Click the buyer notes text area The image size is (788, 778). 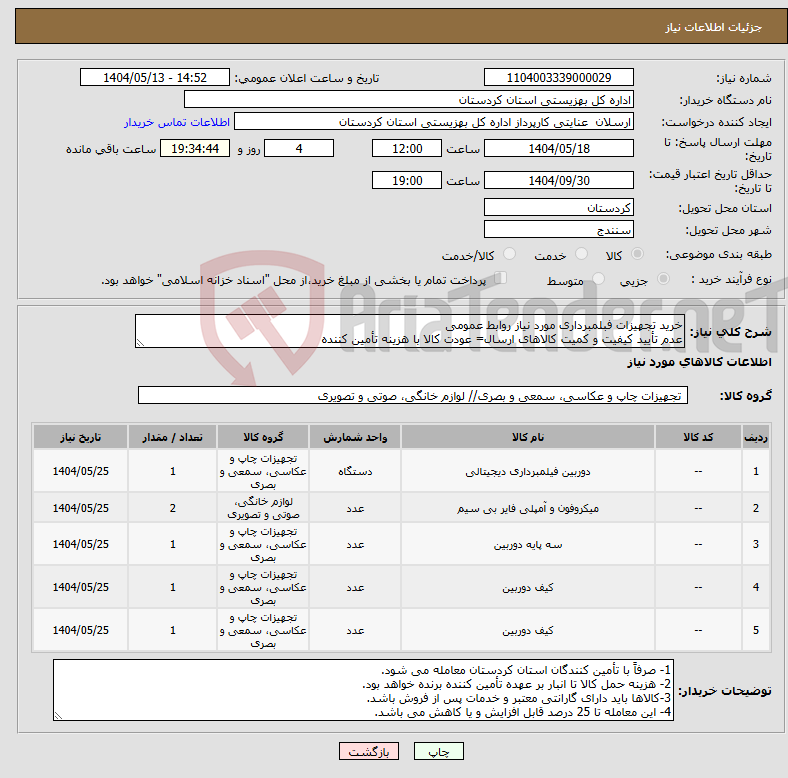click(x=363, y=691)
